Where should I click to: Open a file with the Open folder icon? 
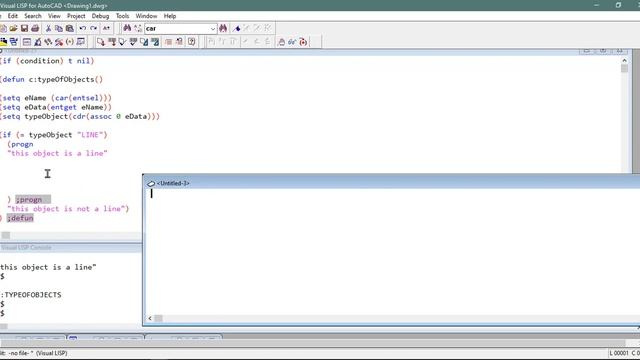(13, 28)
